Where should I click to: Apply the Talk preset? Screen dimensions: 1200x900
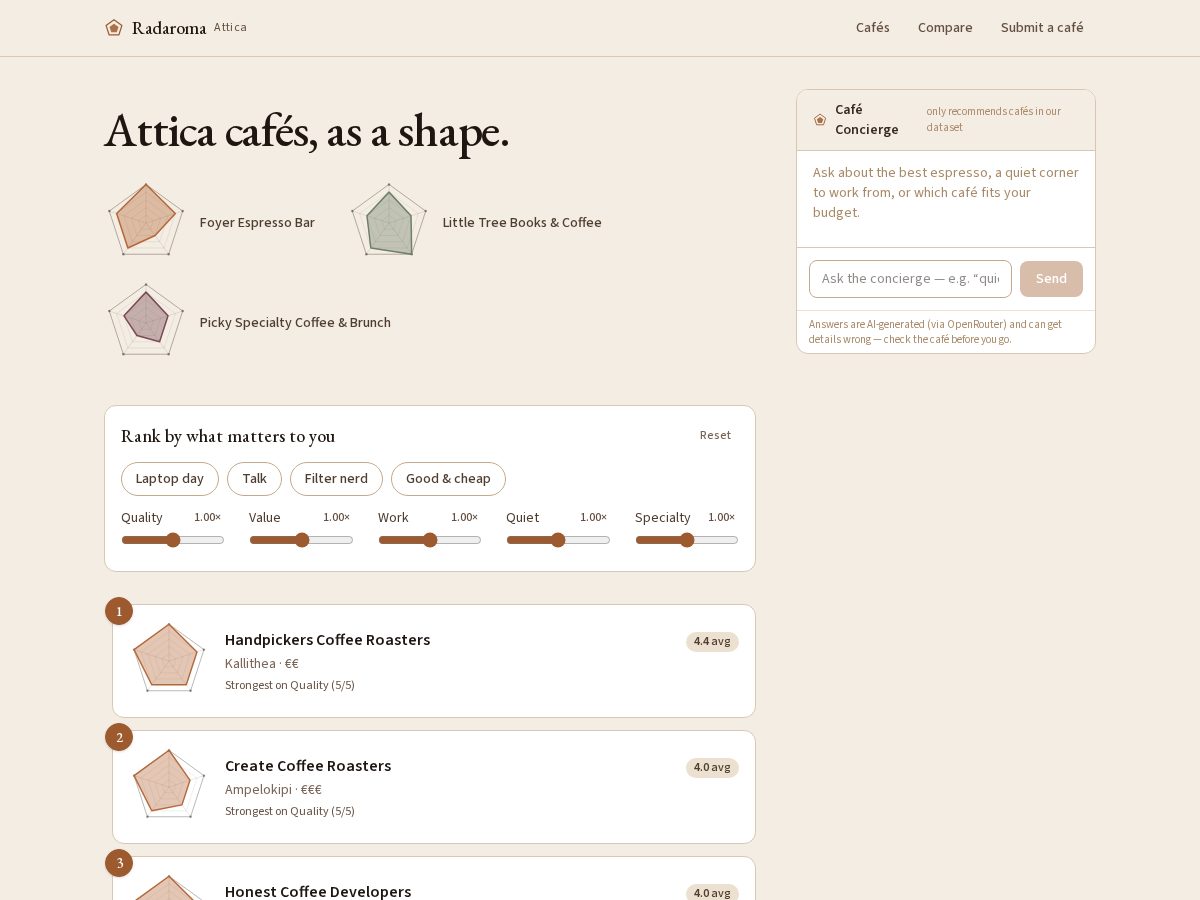254,479
